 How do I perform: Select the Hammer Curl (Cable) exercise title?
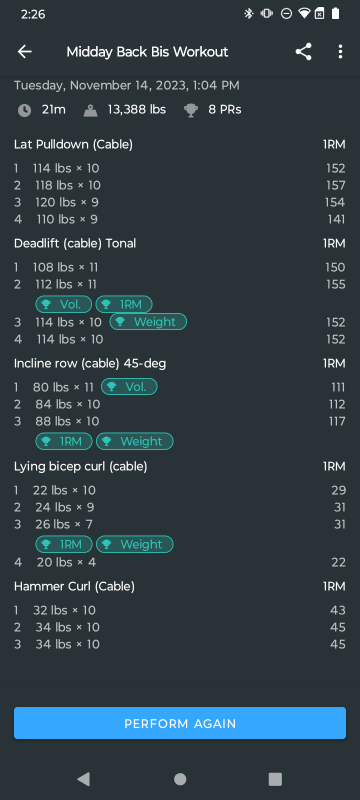click(x=74, y=587)
